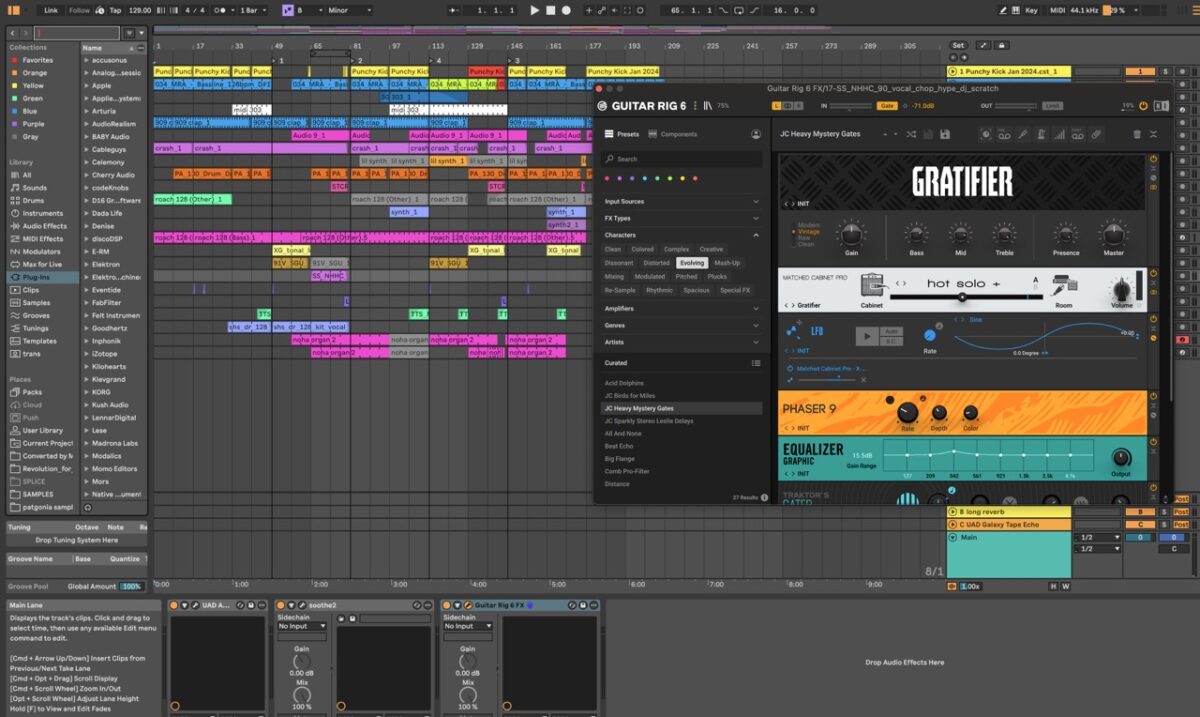Click the Guitar Rig preset search field
This screenshot has width=1200, height=717.
point(680,159)
